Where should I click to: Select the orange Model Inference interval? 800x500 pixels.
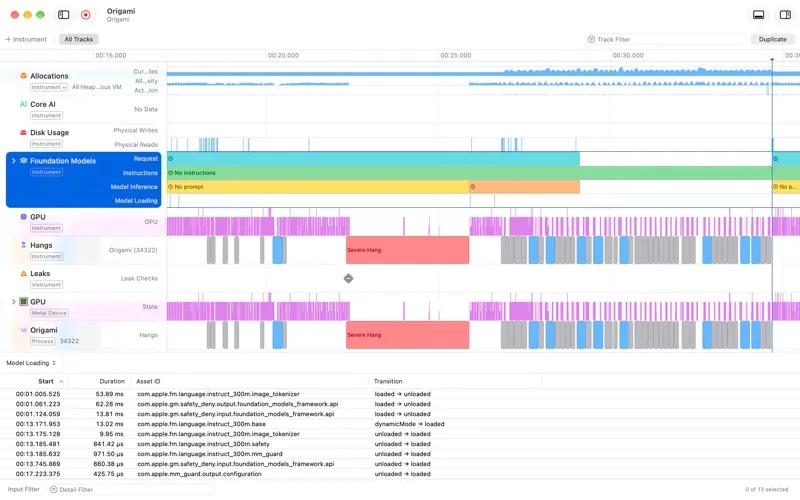tap(524, 187)
